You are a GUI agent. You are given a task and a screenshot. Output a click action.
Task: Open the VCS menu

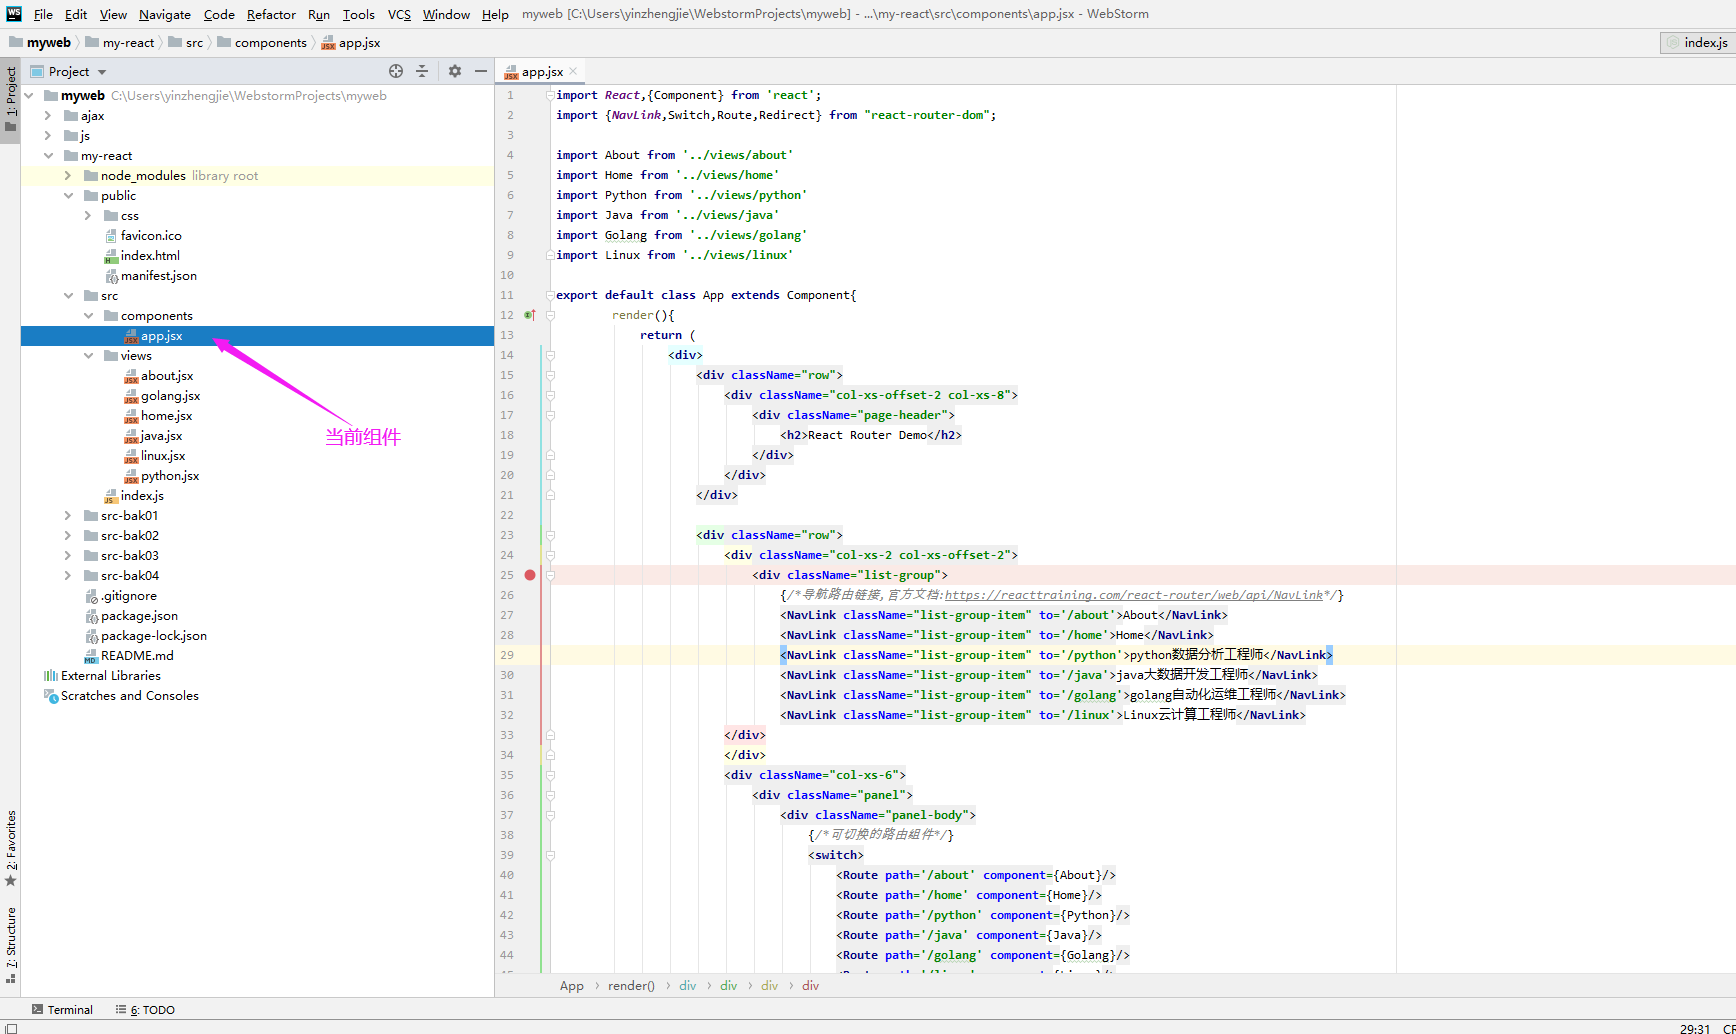(399, 14)
